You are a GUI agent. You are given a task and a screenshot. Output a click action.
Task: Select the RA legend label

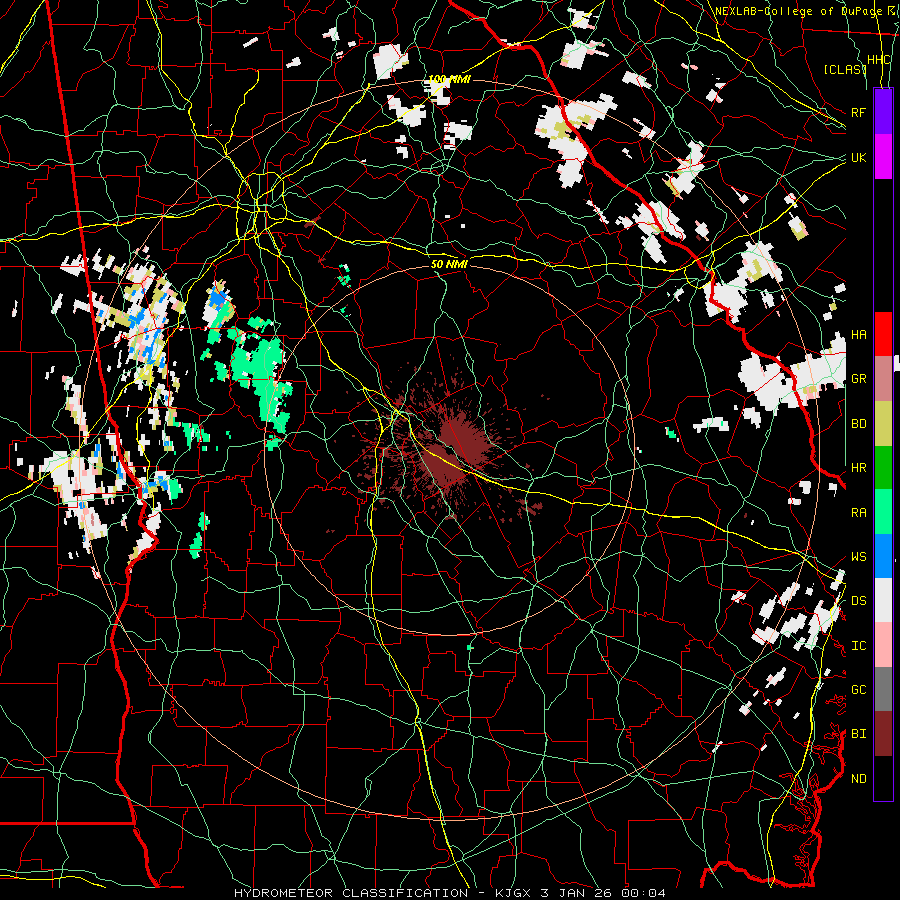(858, 513)
